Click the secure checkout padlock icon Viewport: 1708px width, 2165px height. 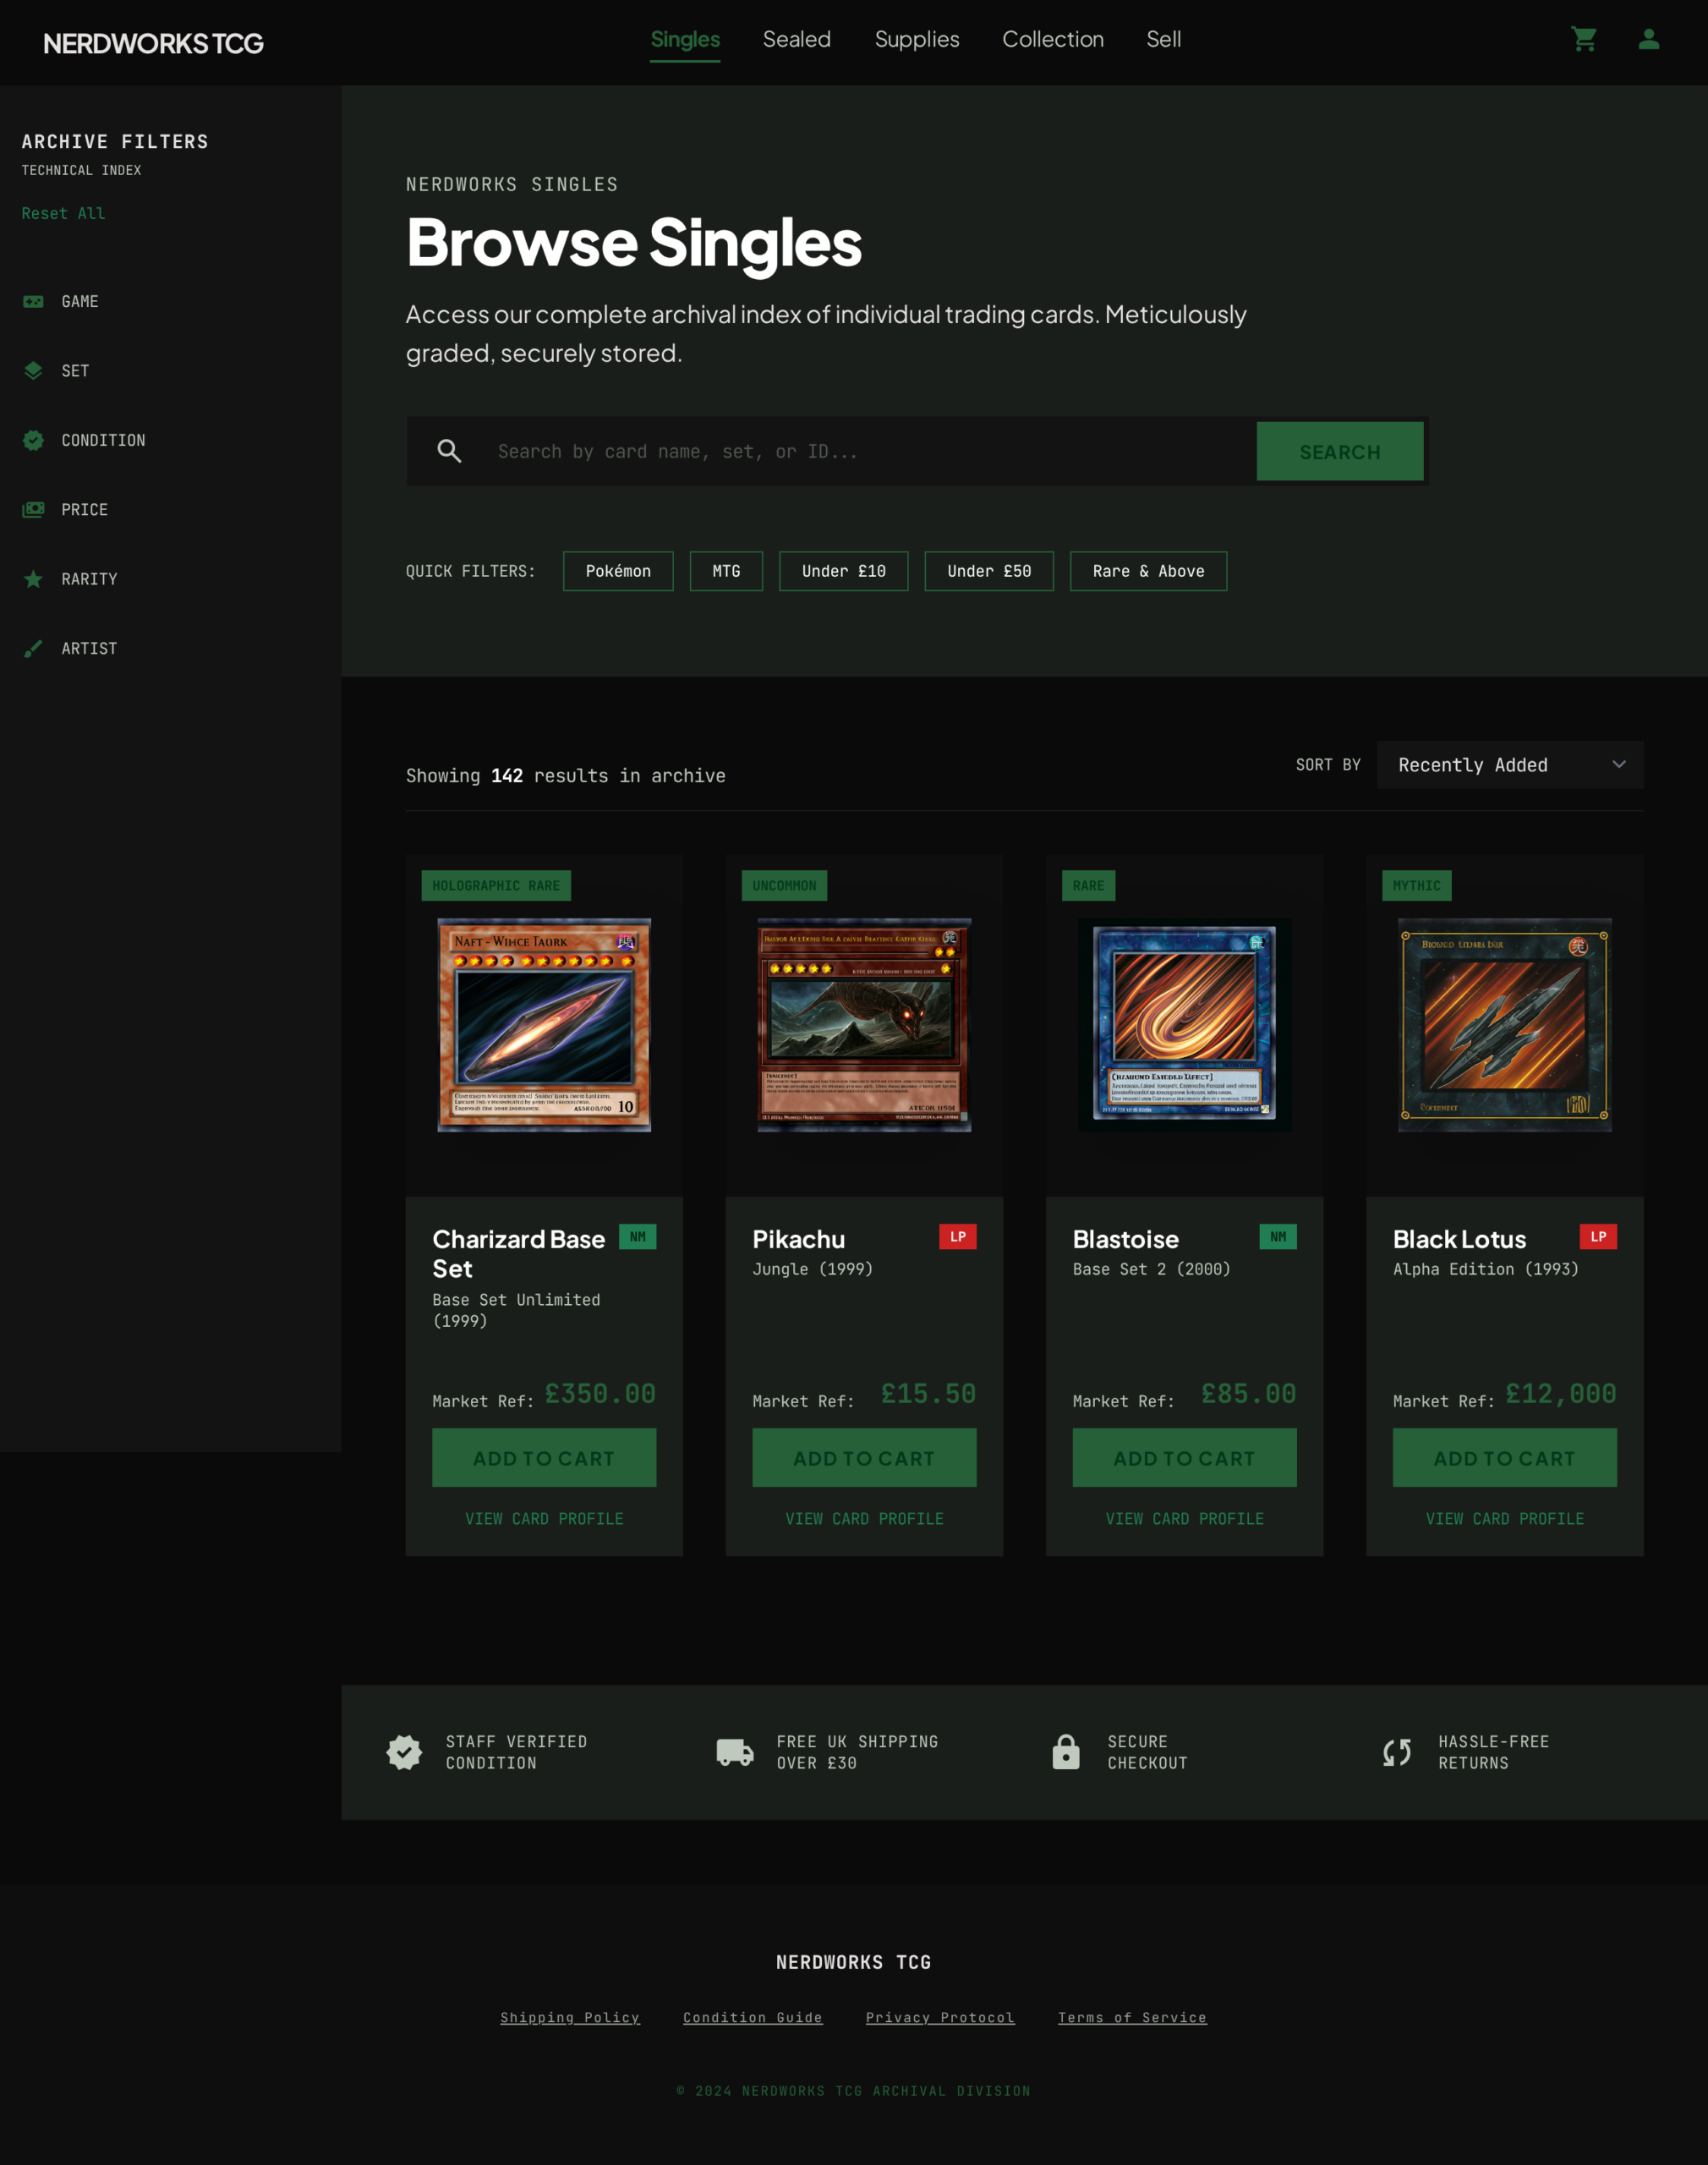coord(1065,1752)
